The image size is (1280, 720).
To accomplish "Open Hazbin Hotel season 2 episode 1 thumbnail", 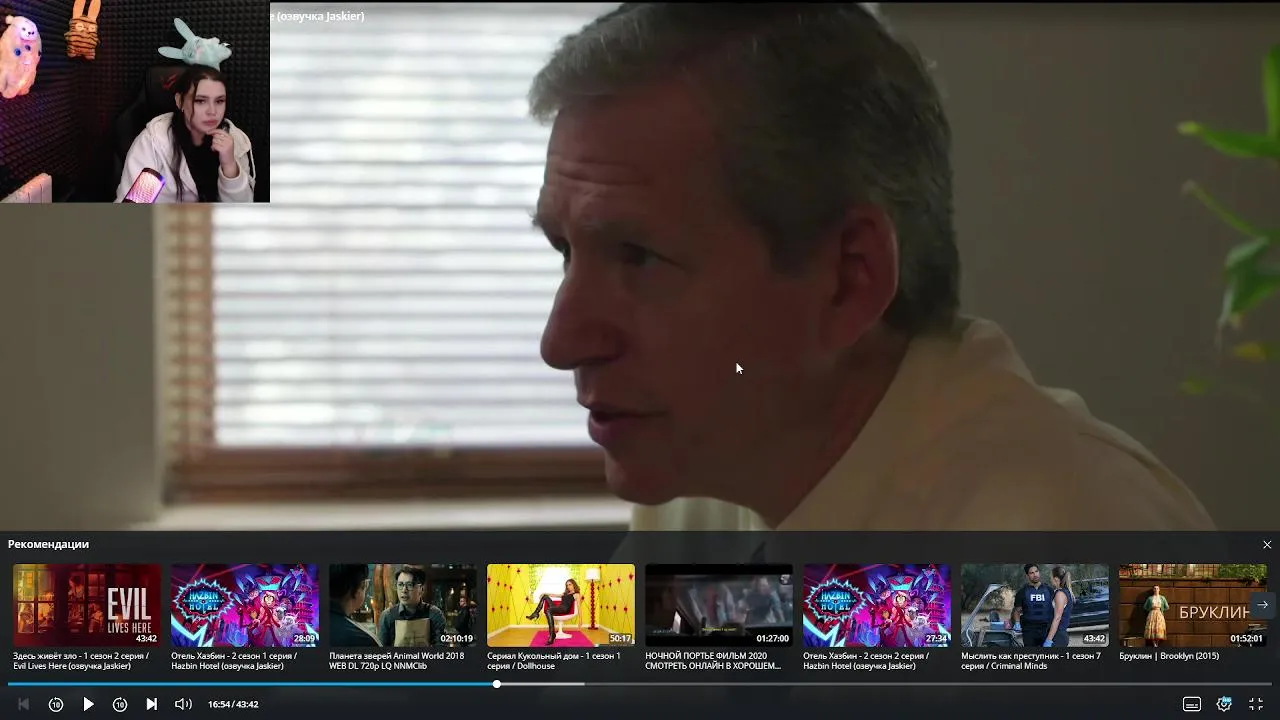I will point(245,605).
